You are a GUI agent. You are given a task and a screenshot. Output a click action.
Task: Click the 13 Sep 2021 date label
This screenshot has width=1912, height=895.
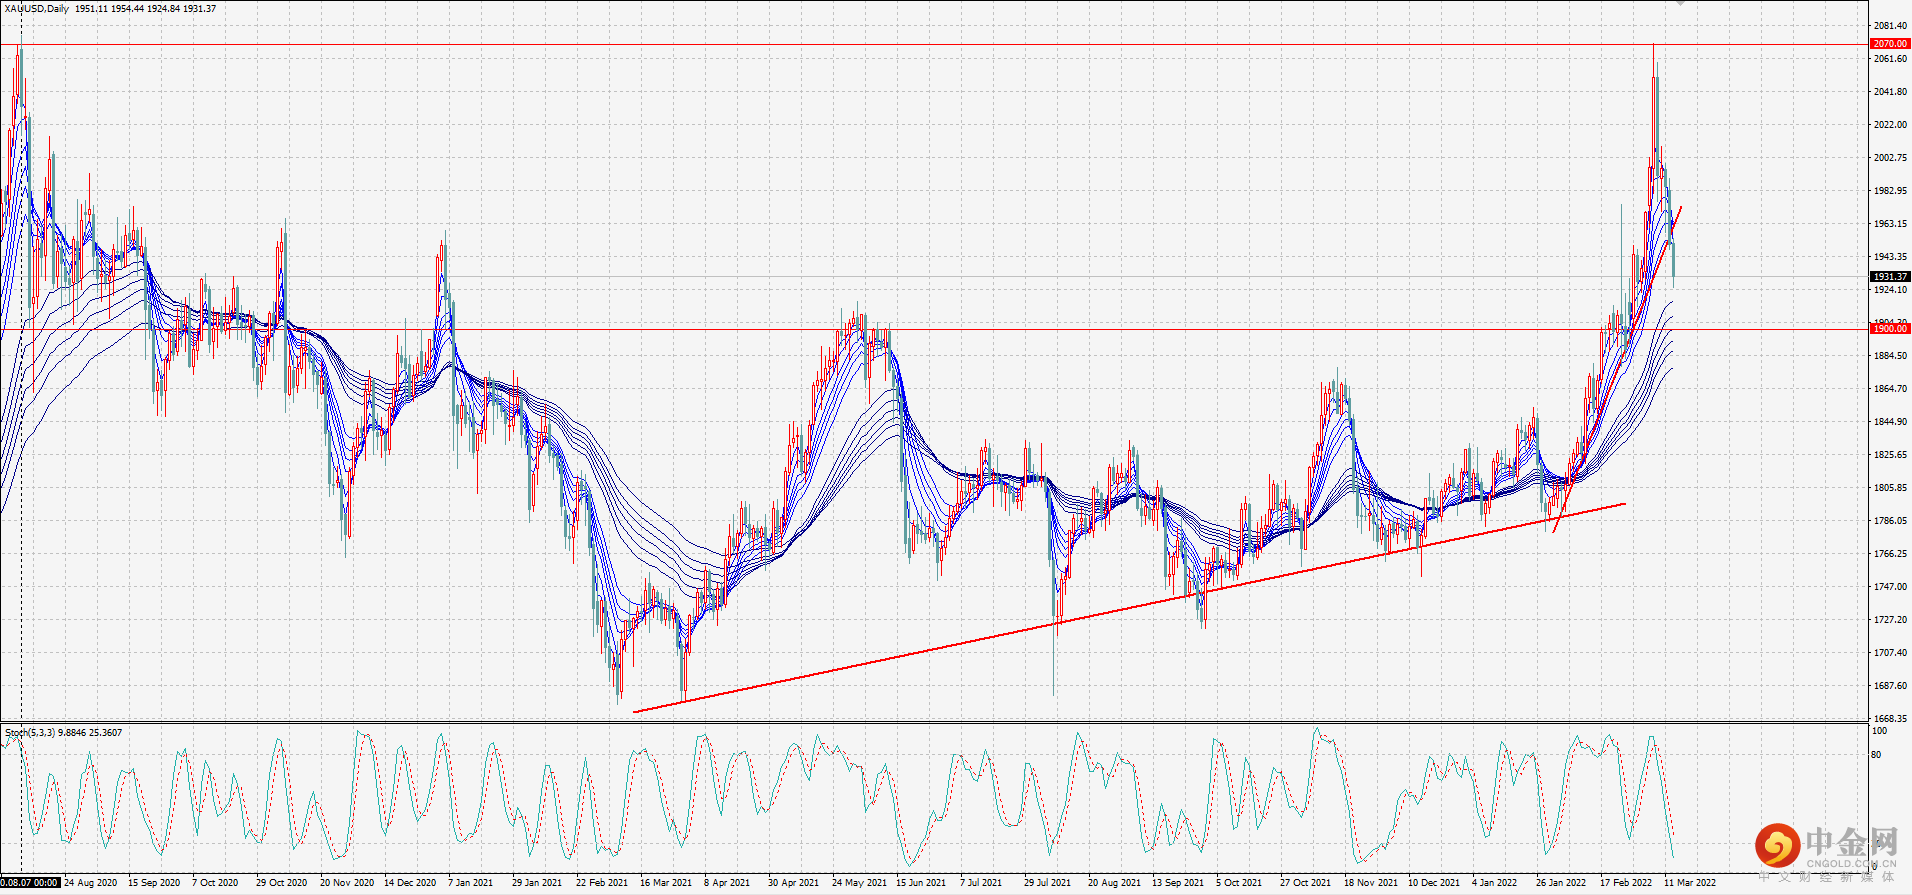1178,883
